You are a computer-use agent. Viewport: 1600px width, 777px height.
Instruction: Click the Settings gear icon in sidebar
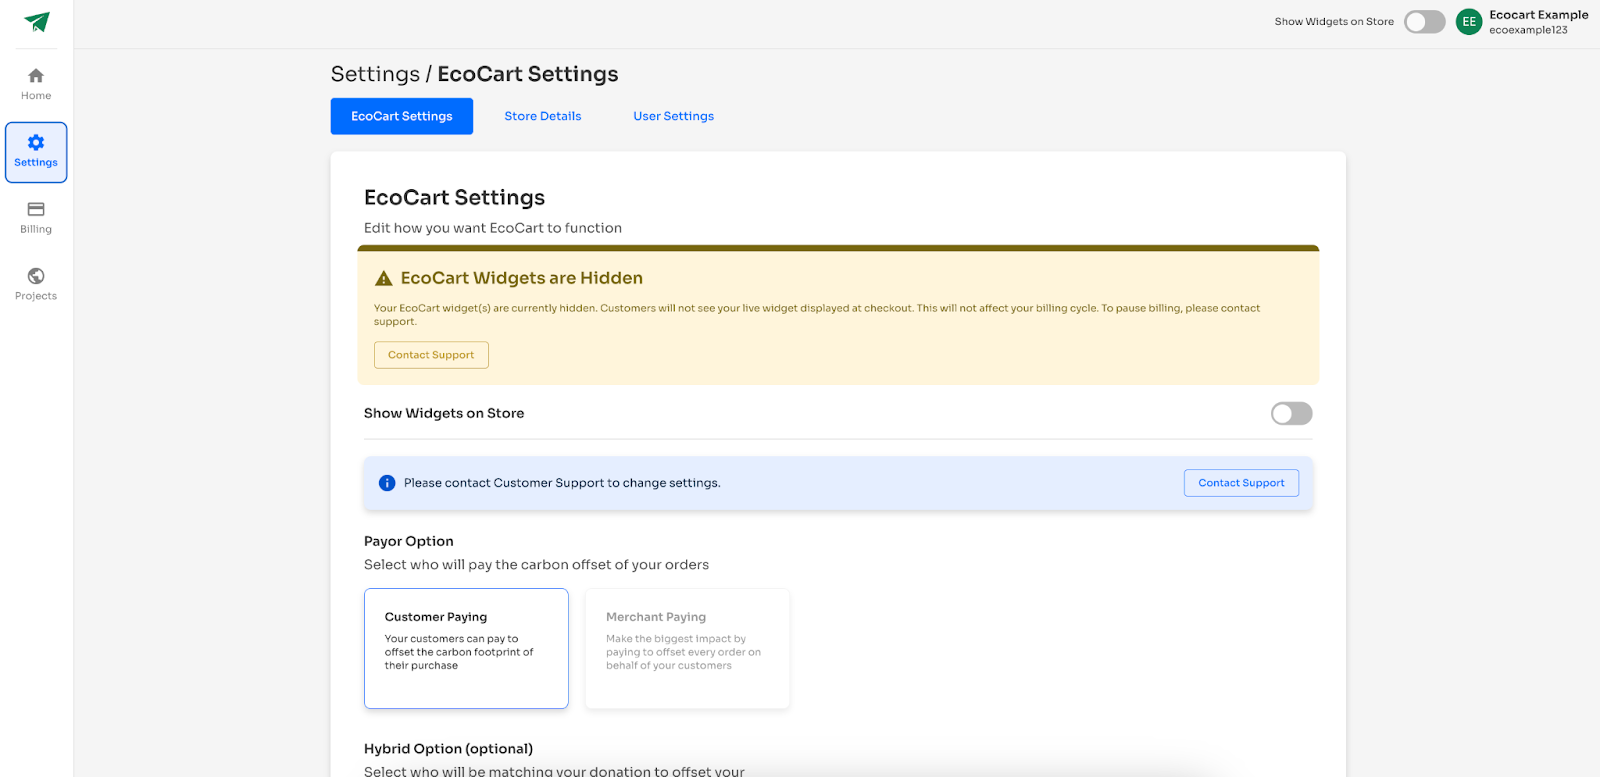36,143
